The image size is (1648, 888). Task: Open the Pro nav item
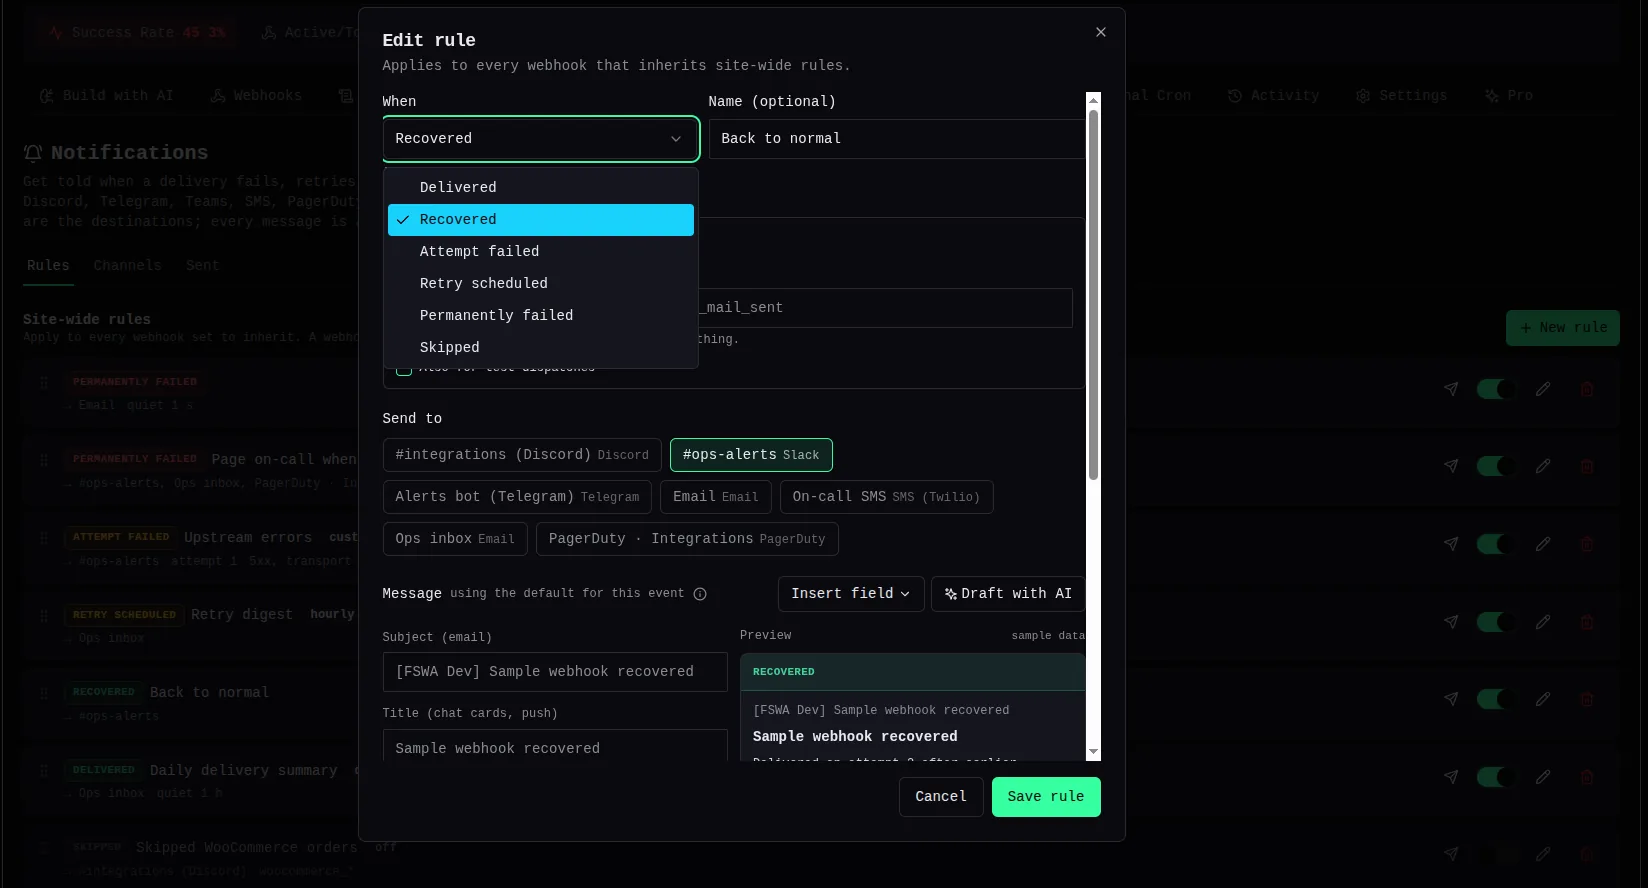(x=1508, y=96)
